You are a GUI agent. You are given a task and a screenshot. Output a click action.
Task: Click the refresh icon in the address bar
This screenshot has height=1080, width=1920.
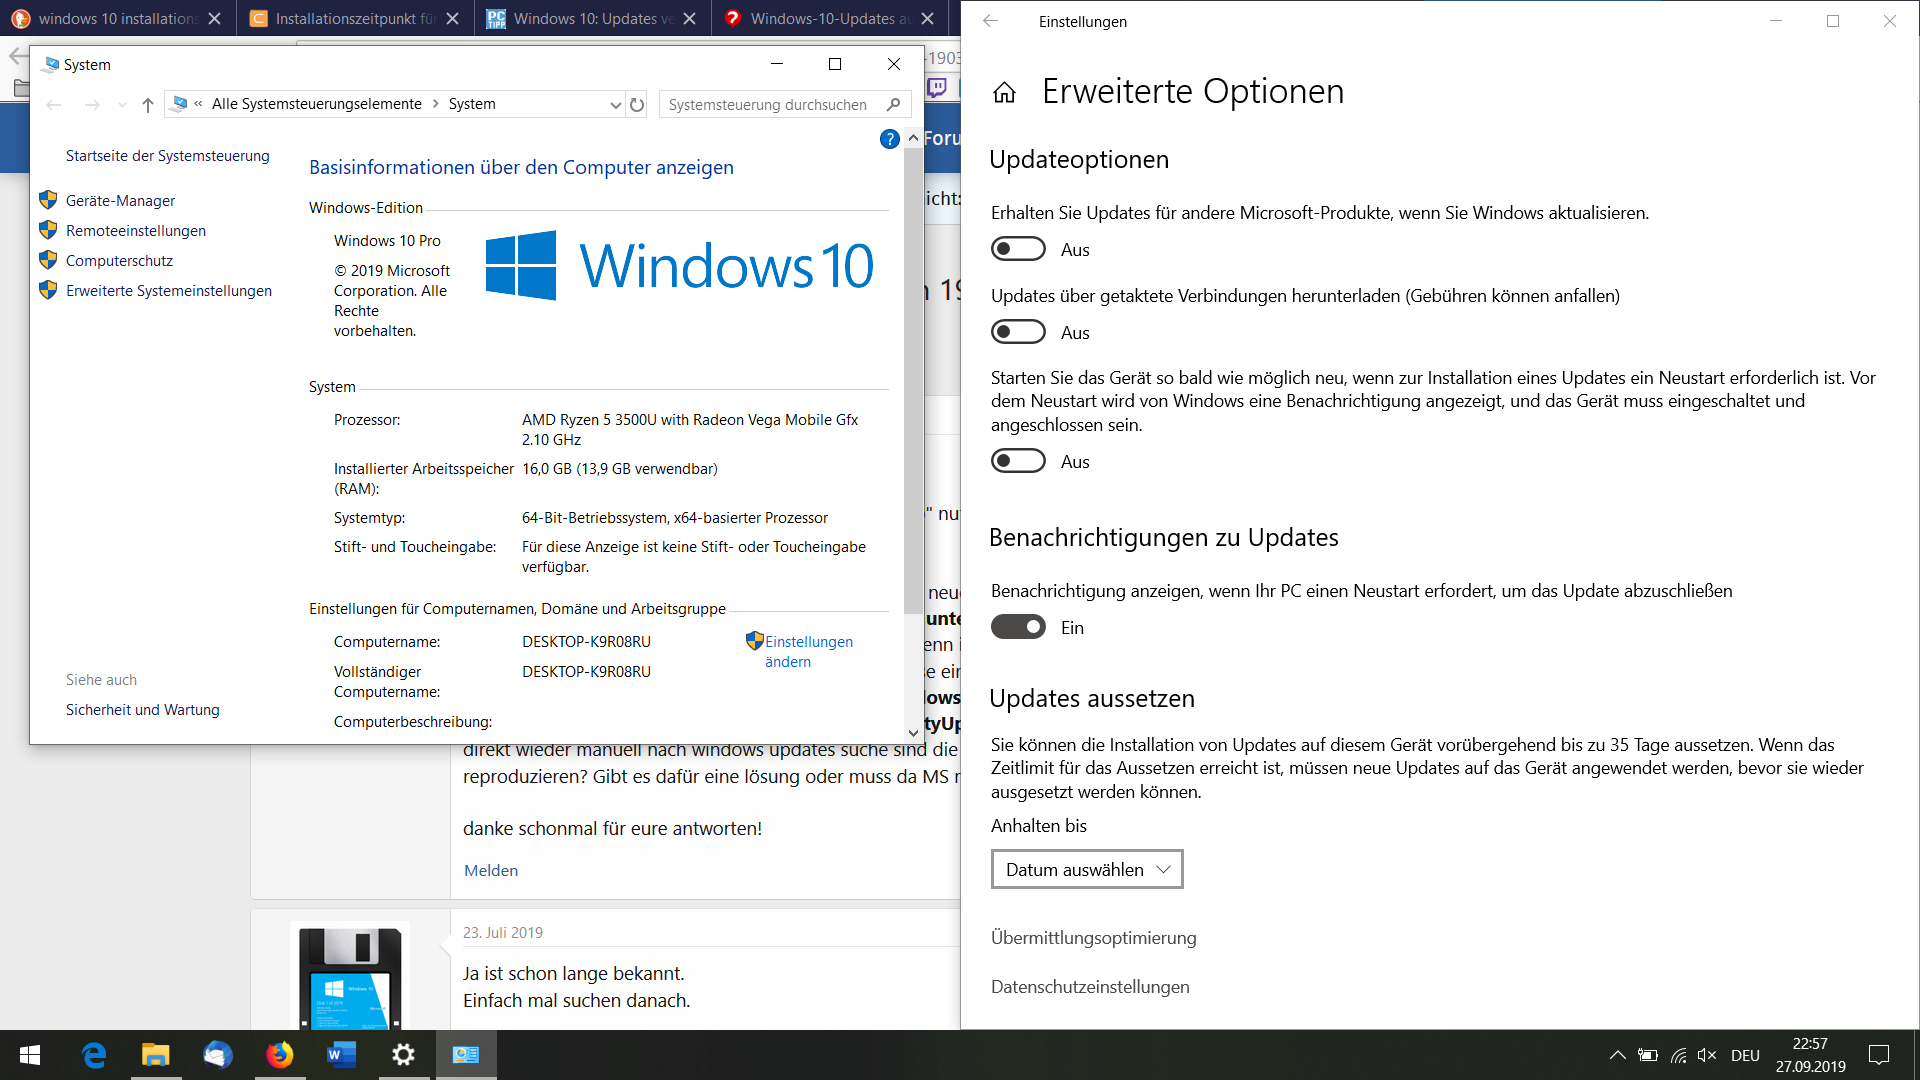point(637,104)
